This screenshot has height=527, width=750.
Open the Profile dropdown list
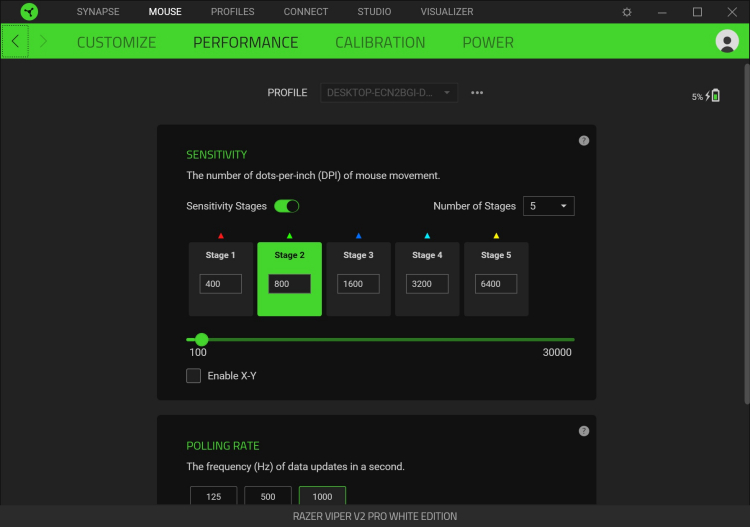pyautogui.click(x=388, y=93)
